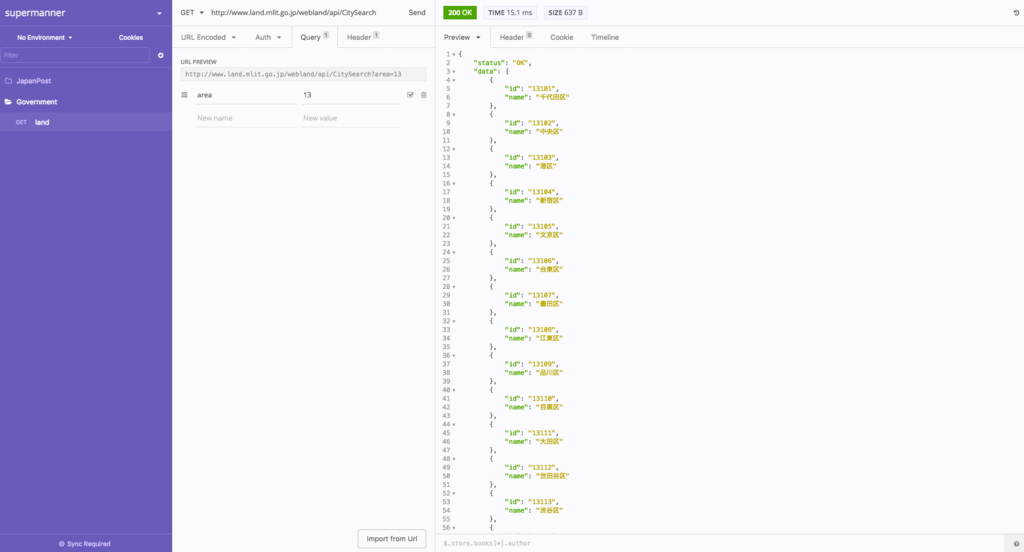Switch to the response Header tab
Image resolution: width=1024 pixels, height=552 pixels.
(x=516, y=37)
